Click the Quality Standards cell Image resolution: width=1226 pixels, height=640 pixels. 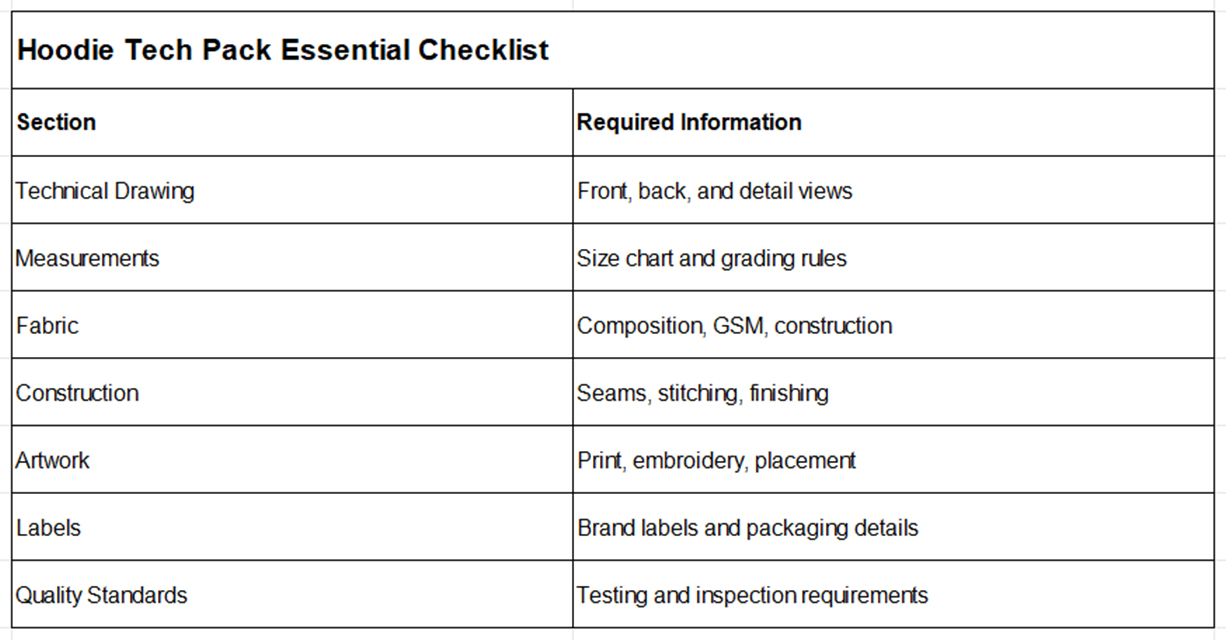pyautogui.click(x=292, y=594)
